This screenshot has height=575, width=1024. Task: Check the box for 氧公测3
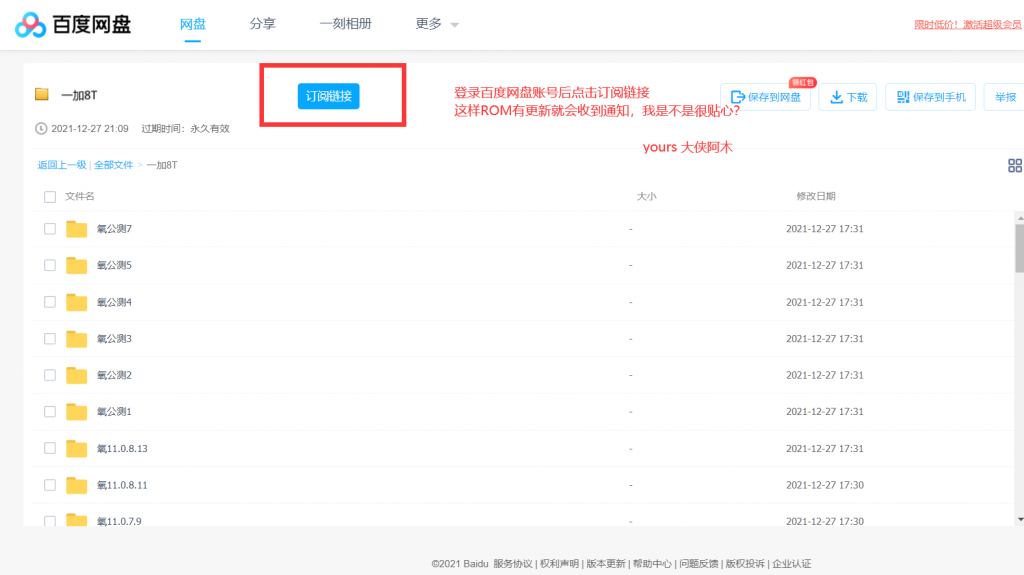pyautogui.click(x=50, y=338)
